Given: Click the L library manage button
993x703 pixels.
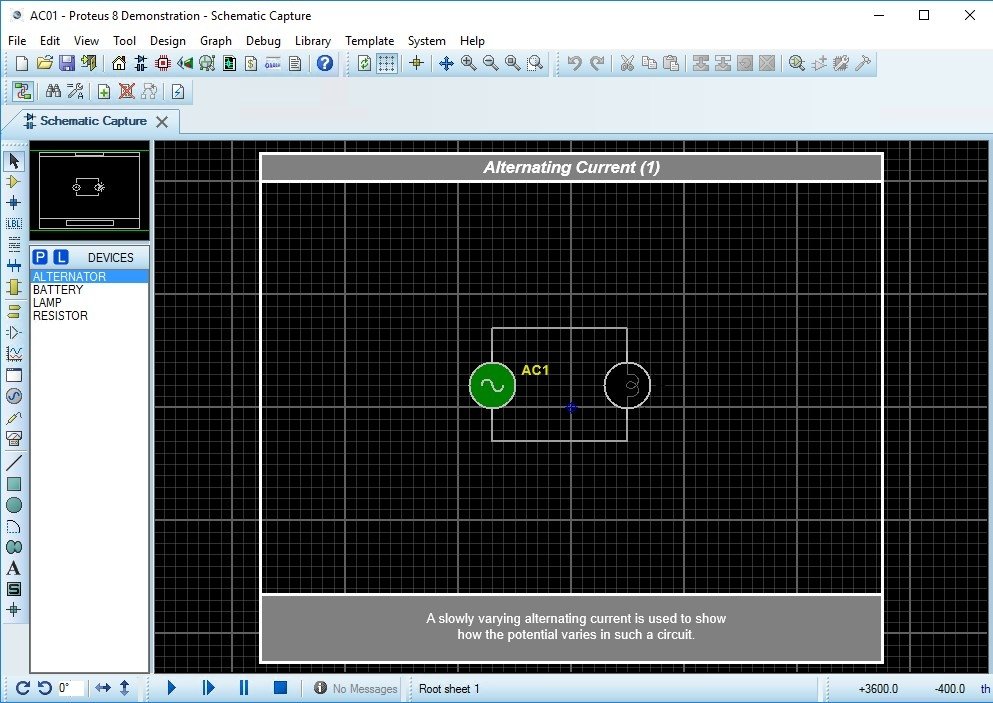Looking at the screenshot, I should point(60,257).
